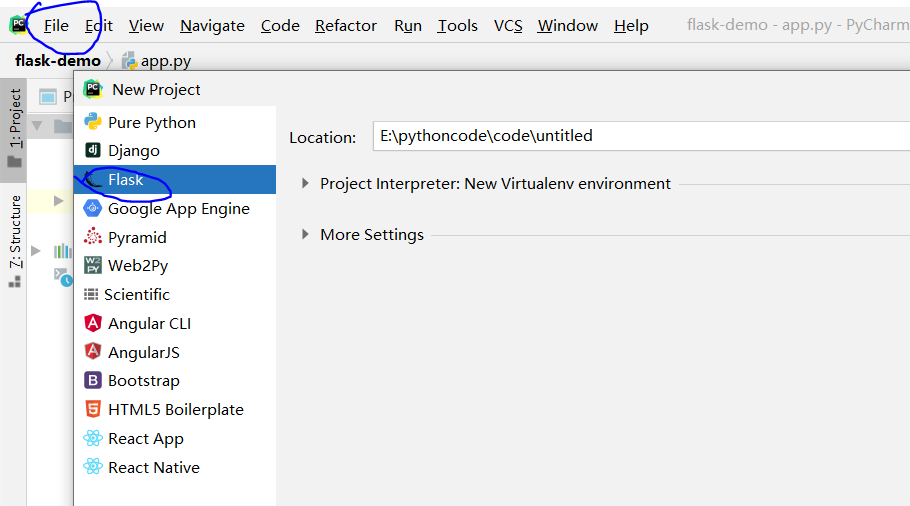
Task: Open the Refactor menu
Action: [x=346, y=26]
